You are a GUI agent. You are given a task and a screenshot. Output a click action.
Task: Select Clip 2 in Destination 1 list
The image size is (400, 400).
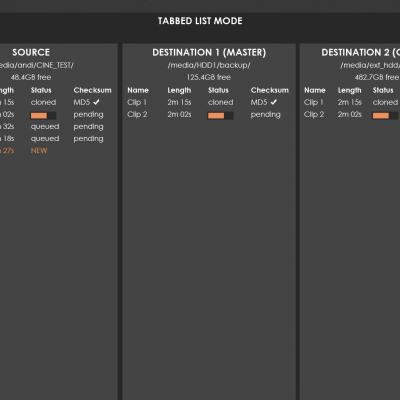(x=137, y=114)
